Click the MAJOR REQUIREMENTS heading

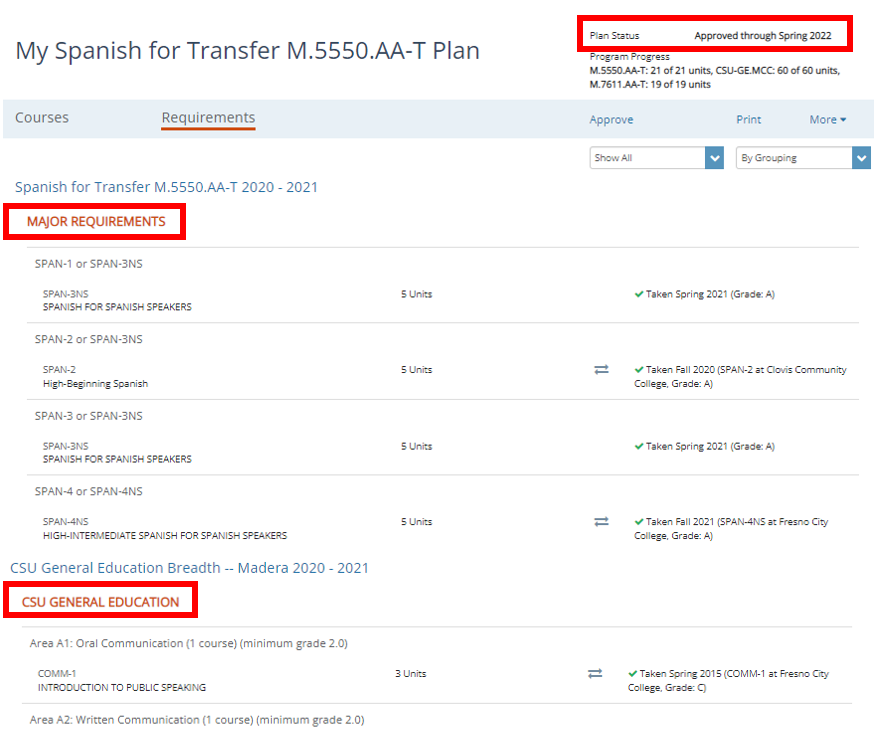click(x=96, y=222)
